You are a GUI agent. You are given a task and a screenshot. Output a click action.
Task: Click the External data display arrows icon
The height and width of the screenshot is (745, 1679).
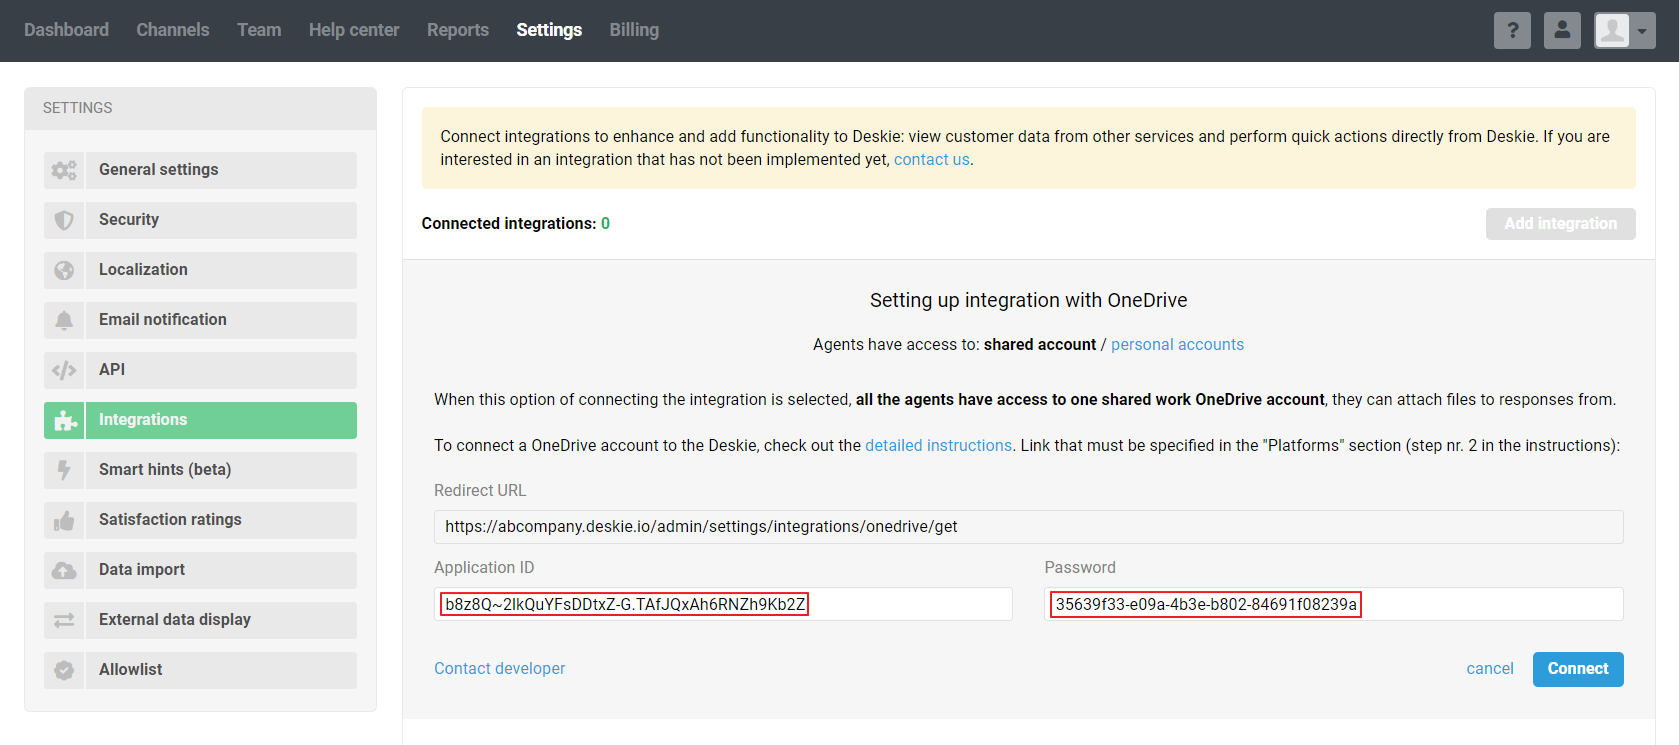(x=64, y=620)
